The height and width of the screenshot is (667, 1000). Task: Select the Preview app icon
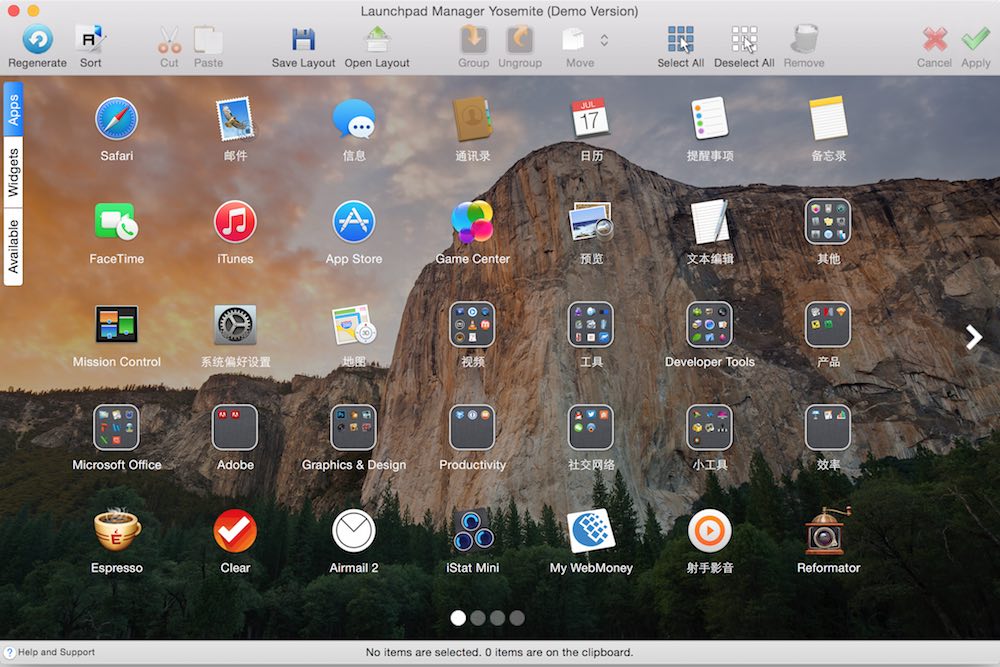point(591,221)
